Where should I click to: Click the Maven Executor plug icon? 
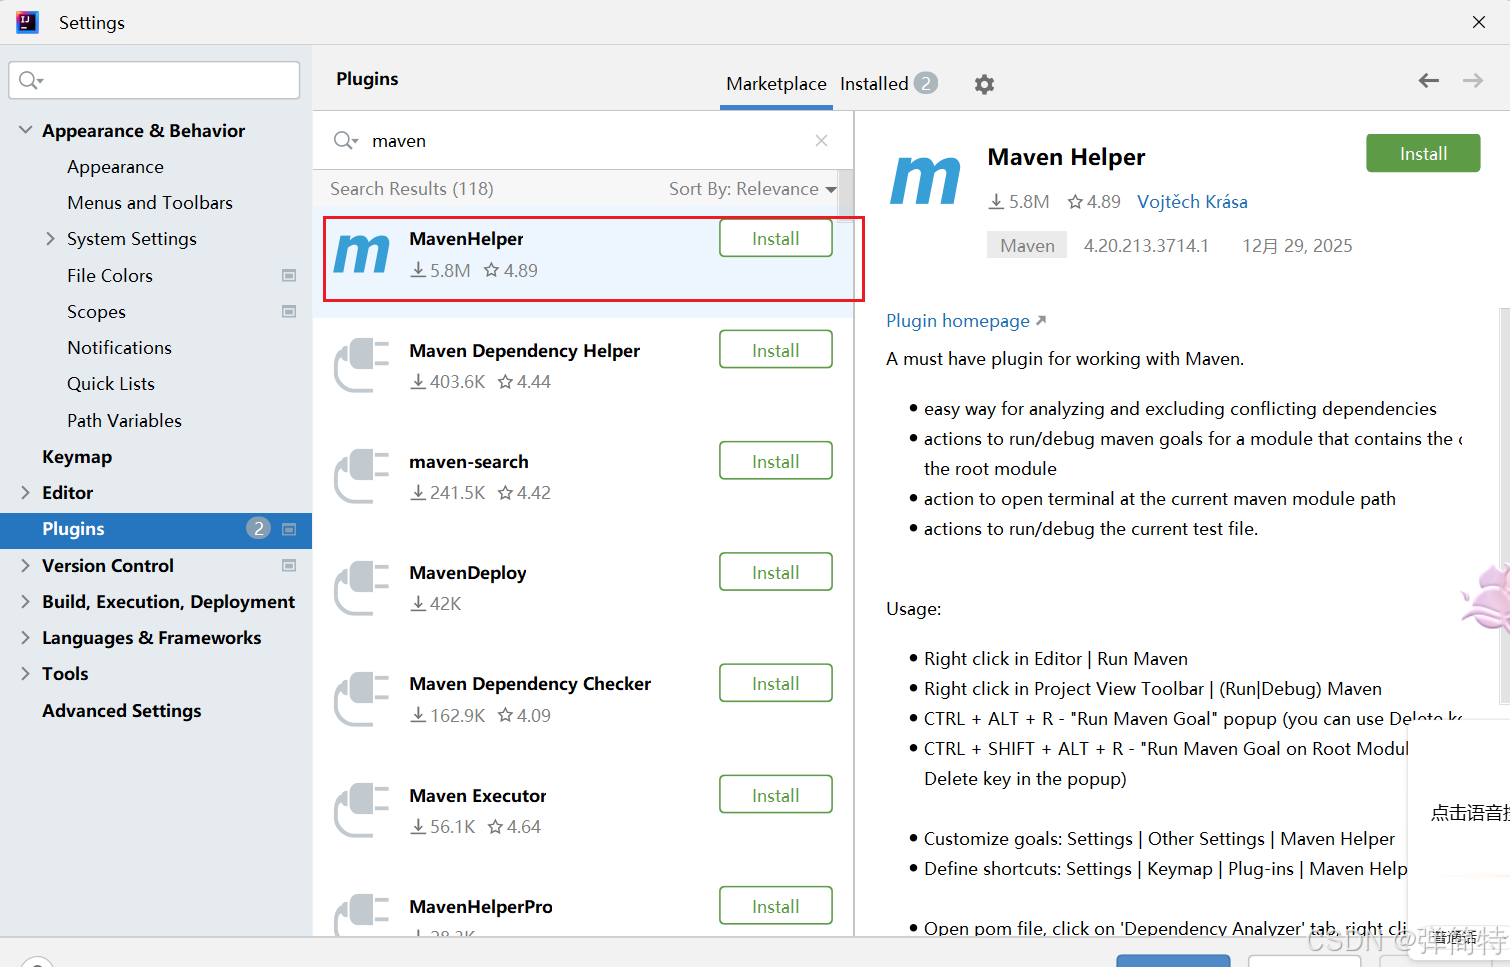pyautogui.click(x=361, y=810)
